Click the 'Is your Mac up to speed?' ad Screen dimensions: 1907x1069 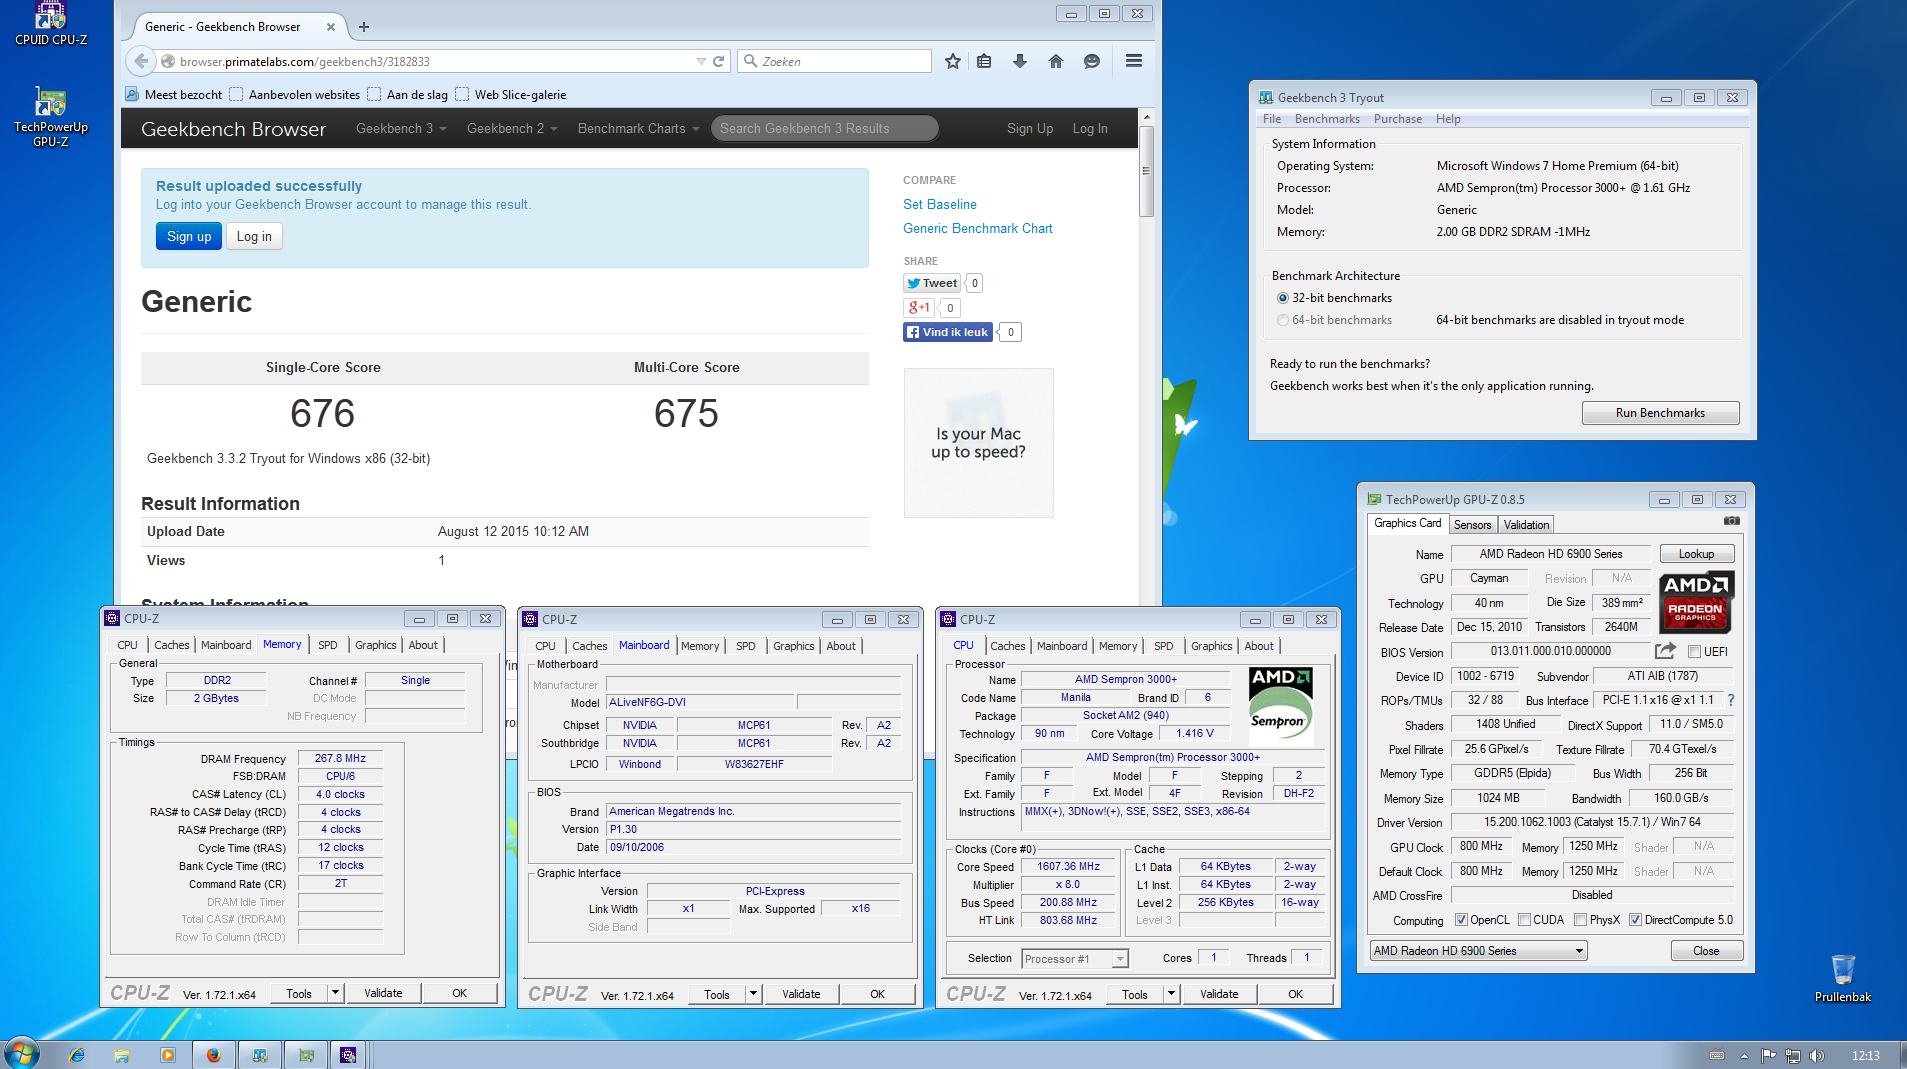pos(978,443)
